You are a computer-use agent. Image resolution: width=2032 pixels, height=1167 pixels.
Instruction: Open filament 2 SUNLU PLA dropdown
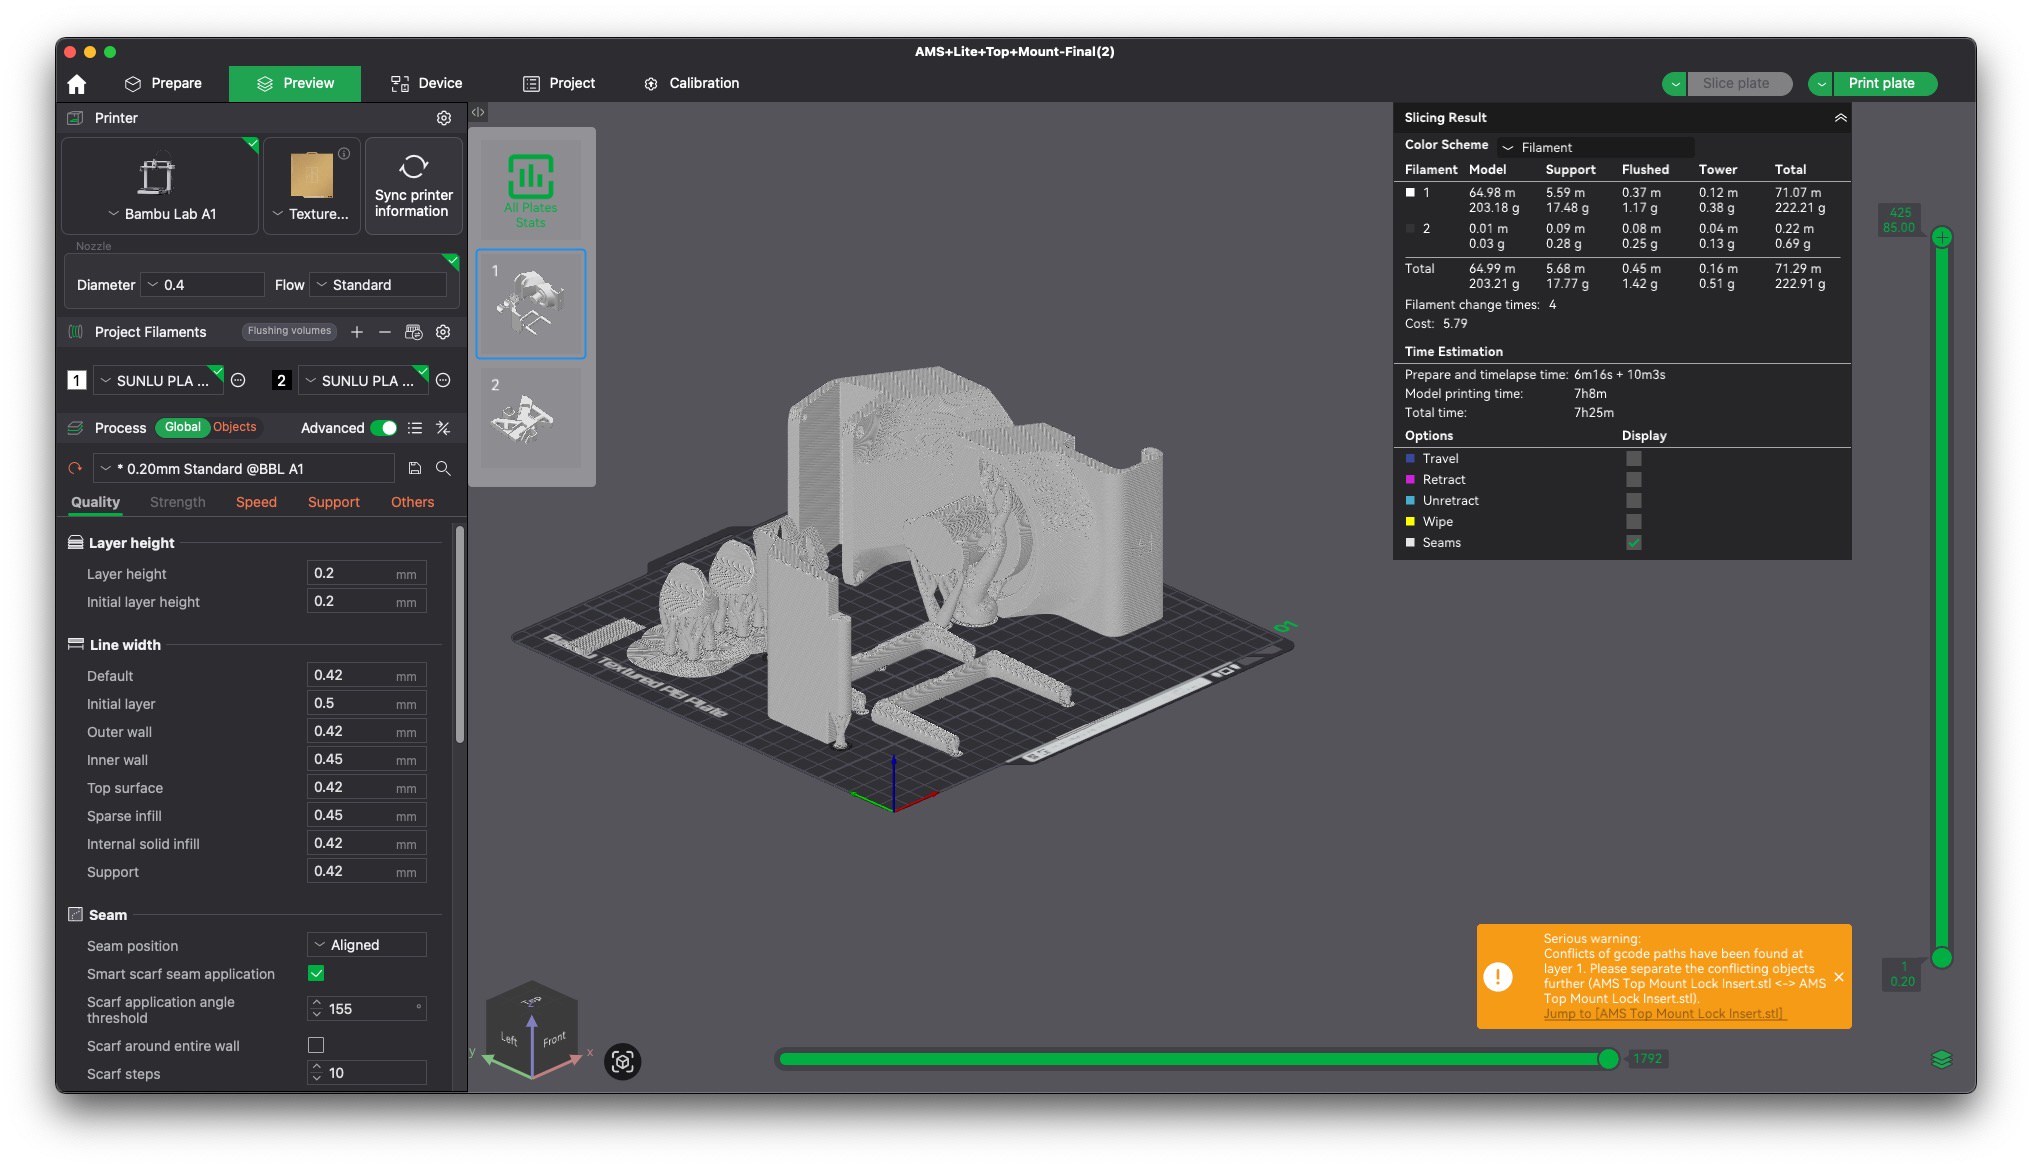point(363,380)
